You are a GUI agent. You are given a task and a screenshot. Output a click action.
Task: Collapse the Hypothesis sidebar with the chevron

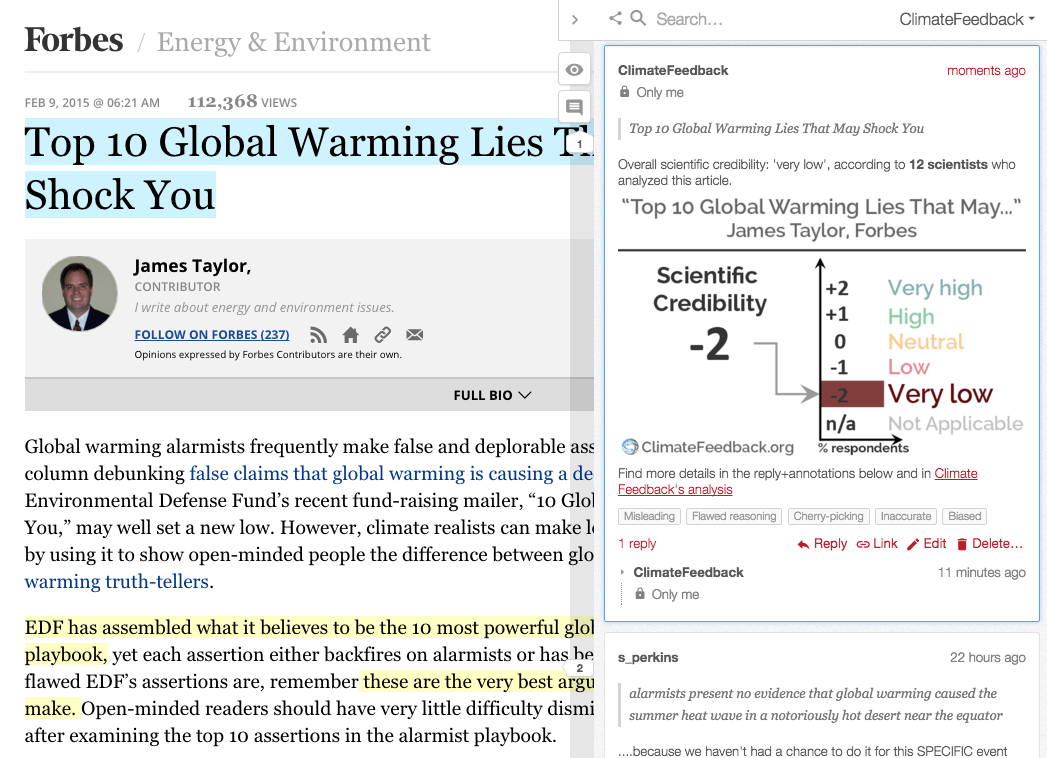(x=574, y=19)
